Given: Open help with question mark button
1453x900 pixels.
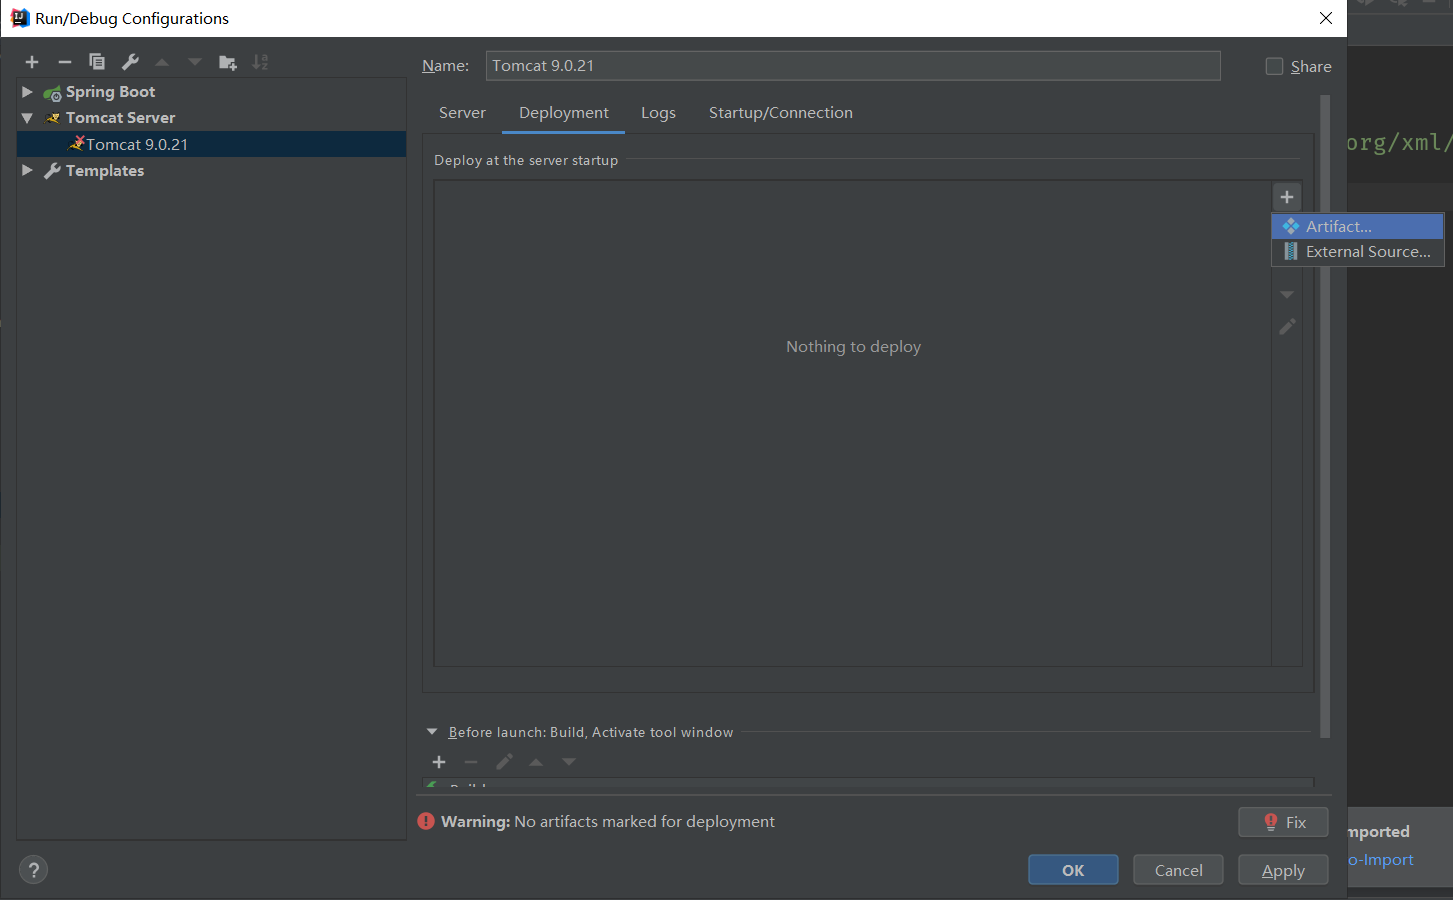Looking at the screenshot, I should 33,870.
